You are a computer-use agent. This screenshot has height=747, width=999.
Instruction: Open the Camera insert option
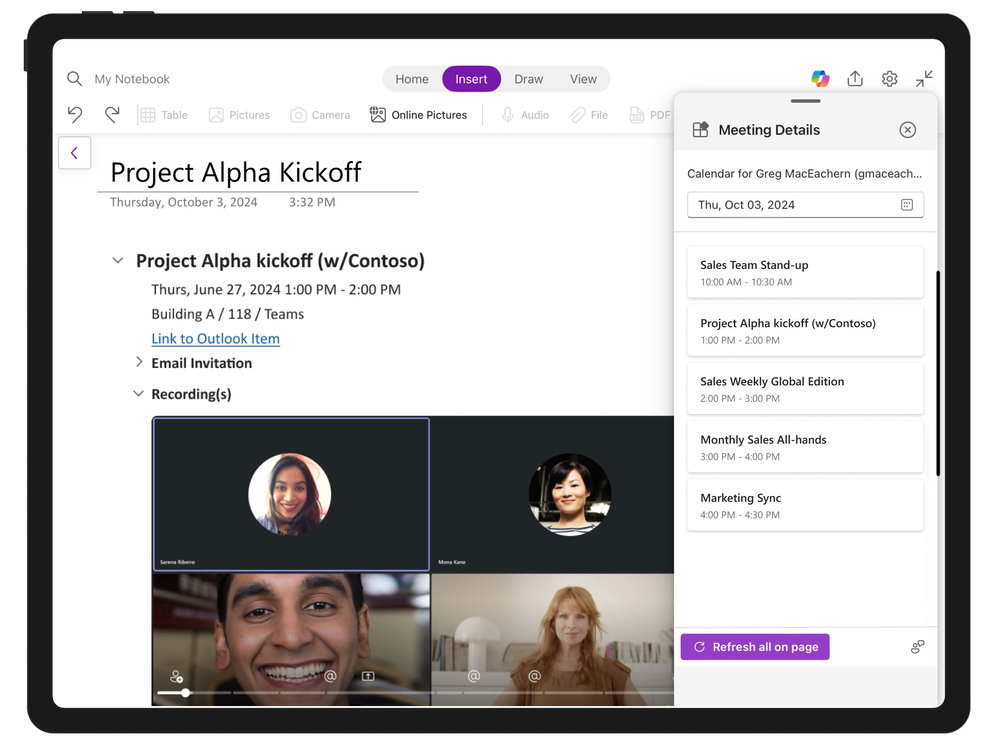[320, 115]
